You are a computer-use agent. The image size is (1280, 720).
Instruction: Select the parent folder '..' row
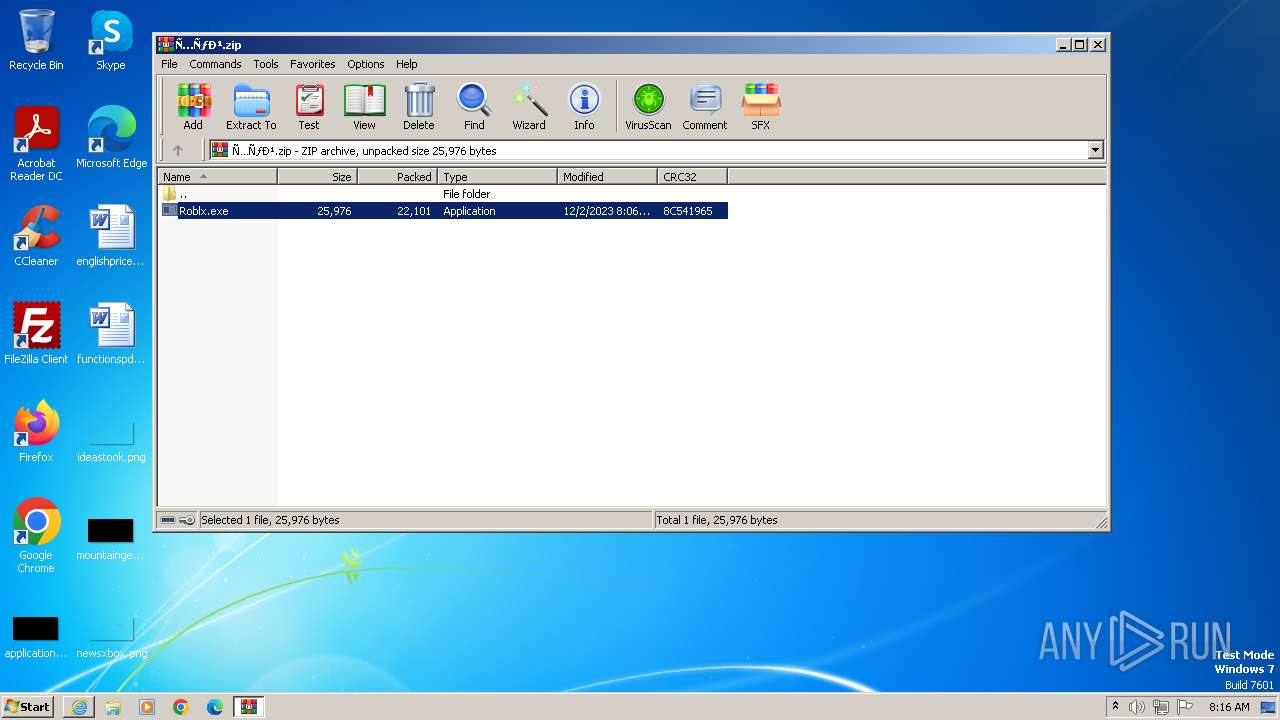coord(444,194)
